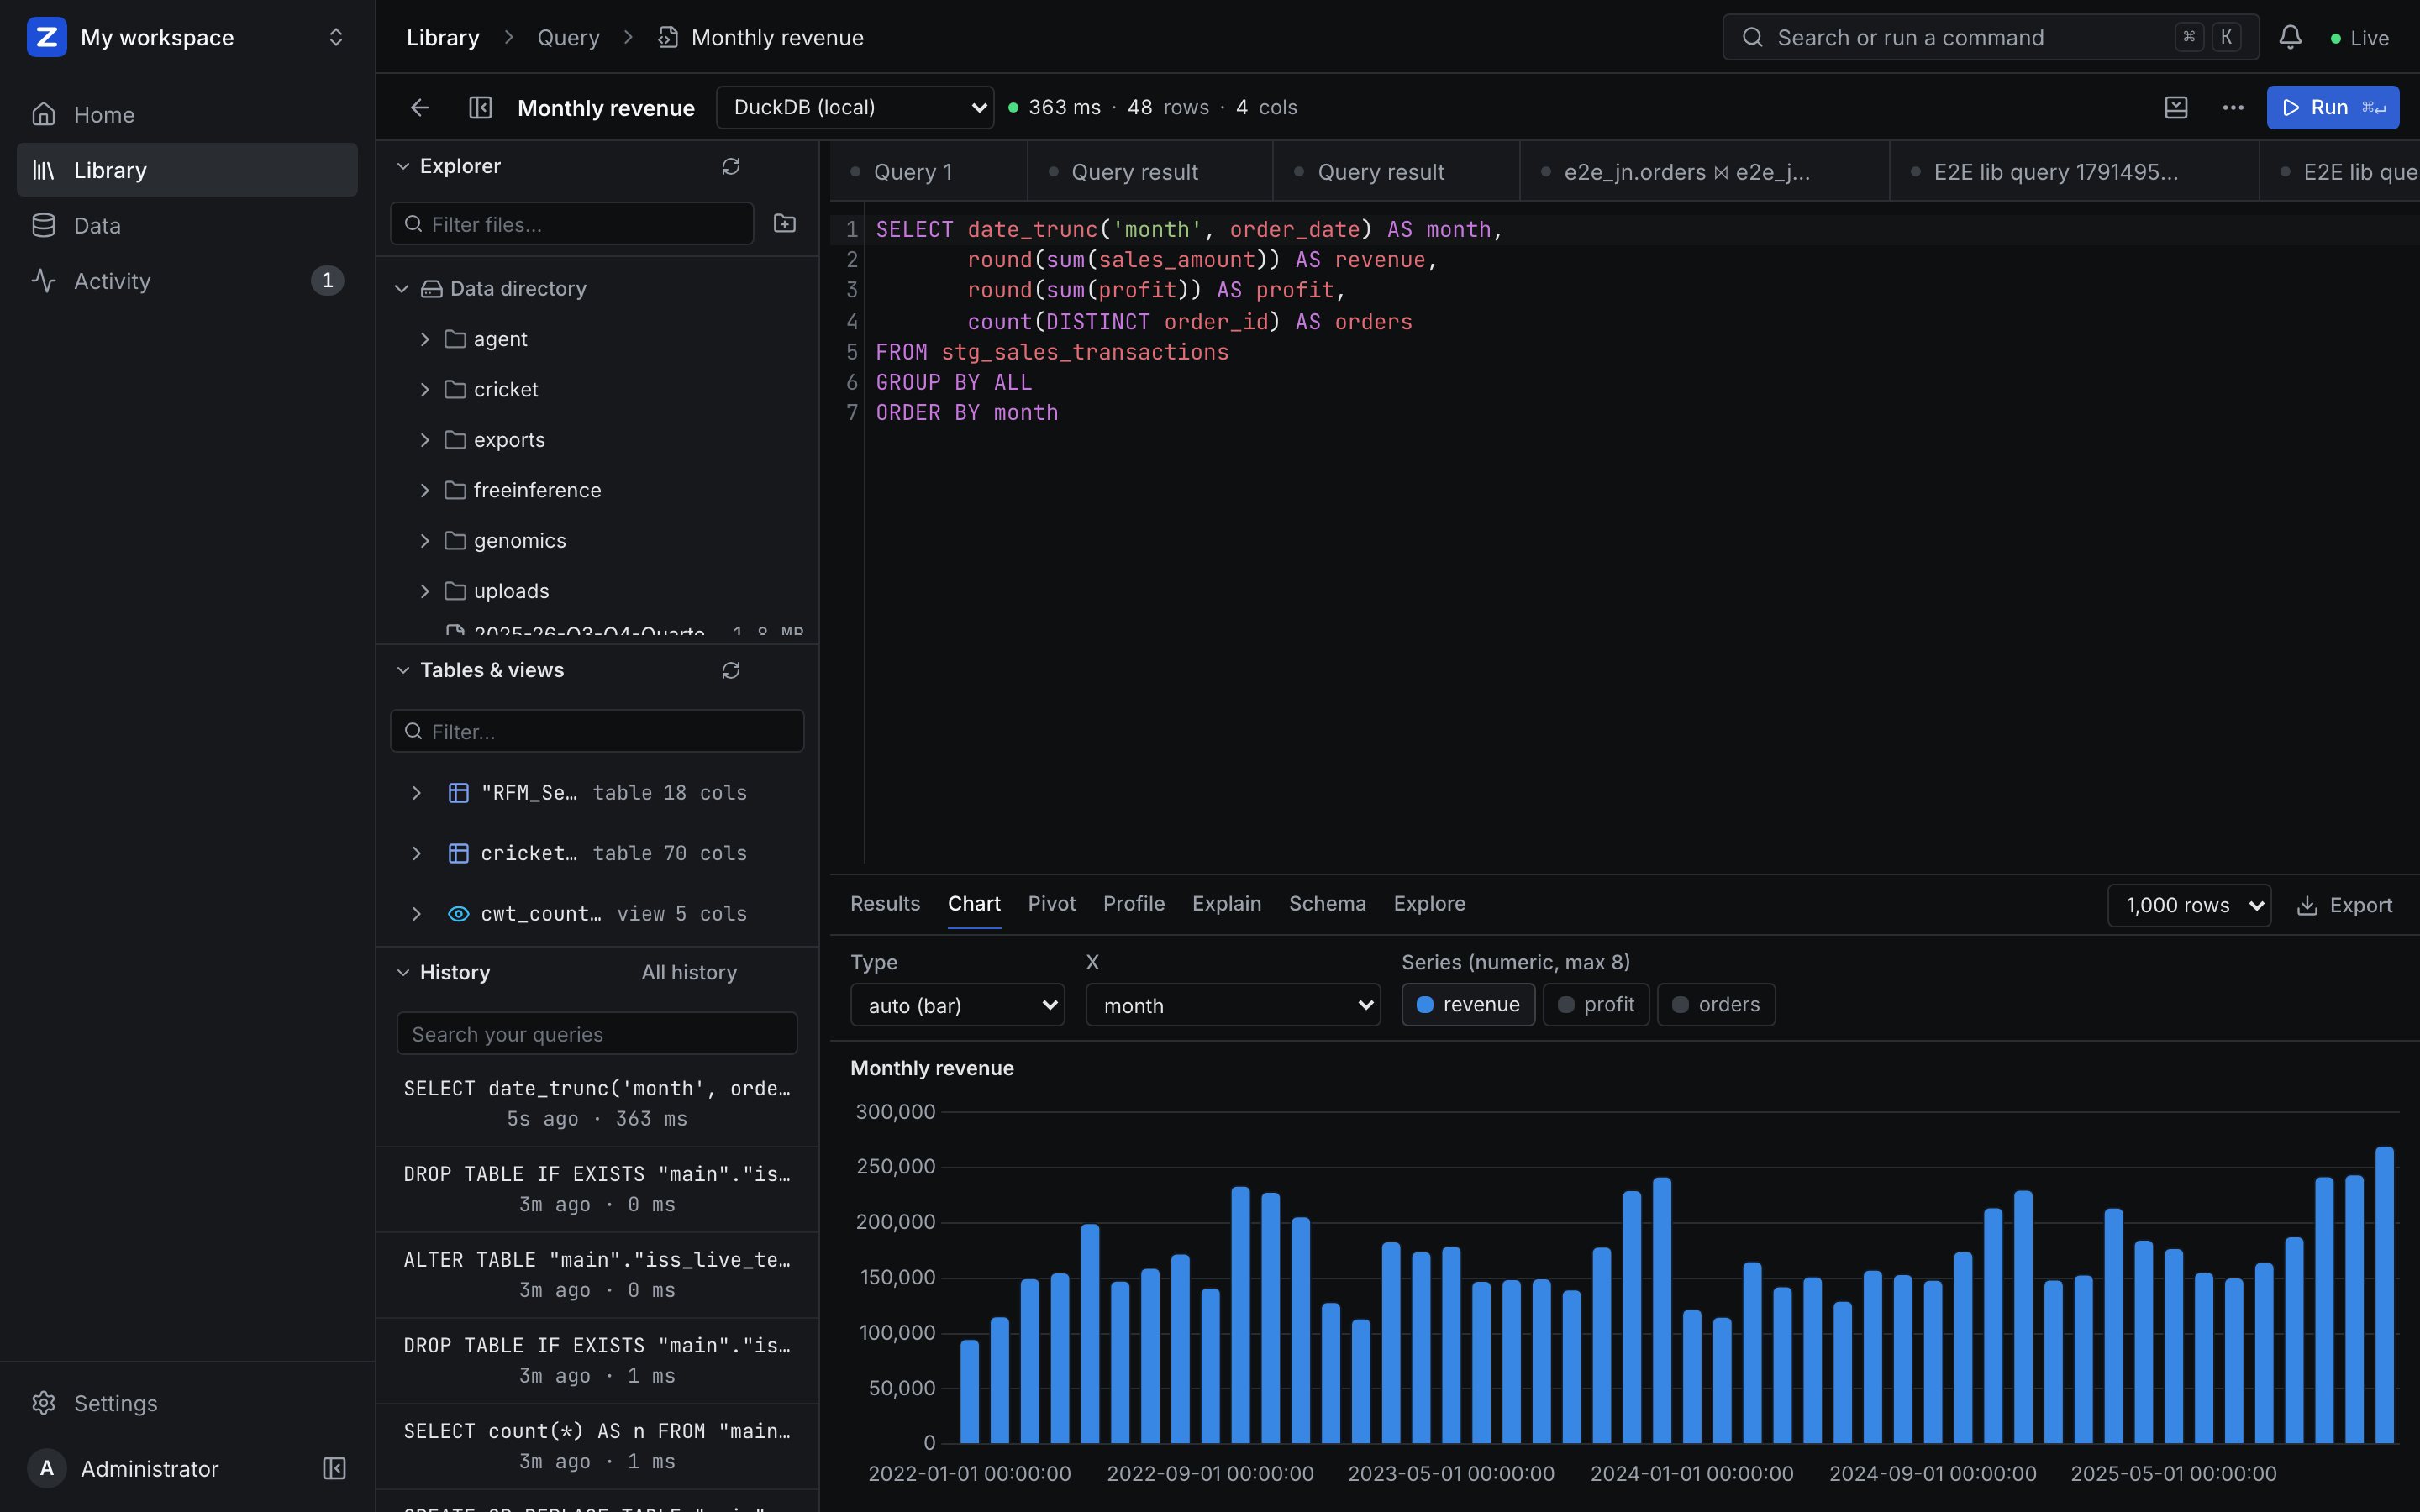Click the Administrator avatar
The height and width of the screenshot is (1512, 2420).
(x=46, y=1468)
